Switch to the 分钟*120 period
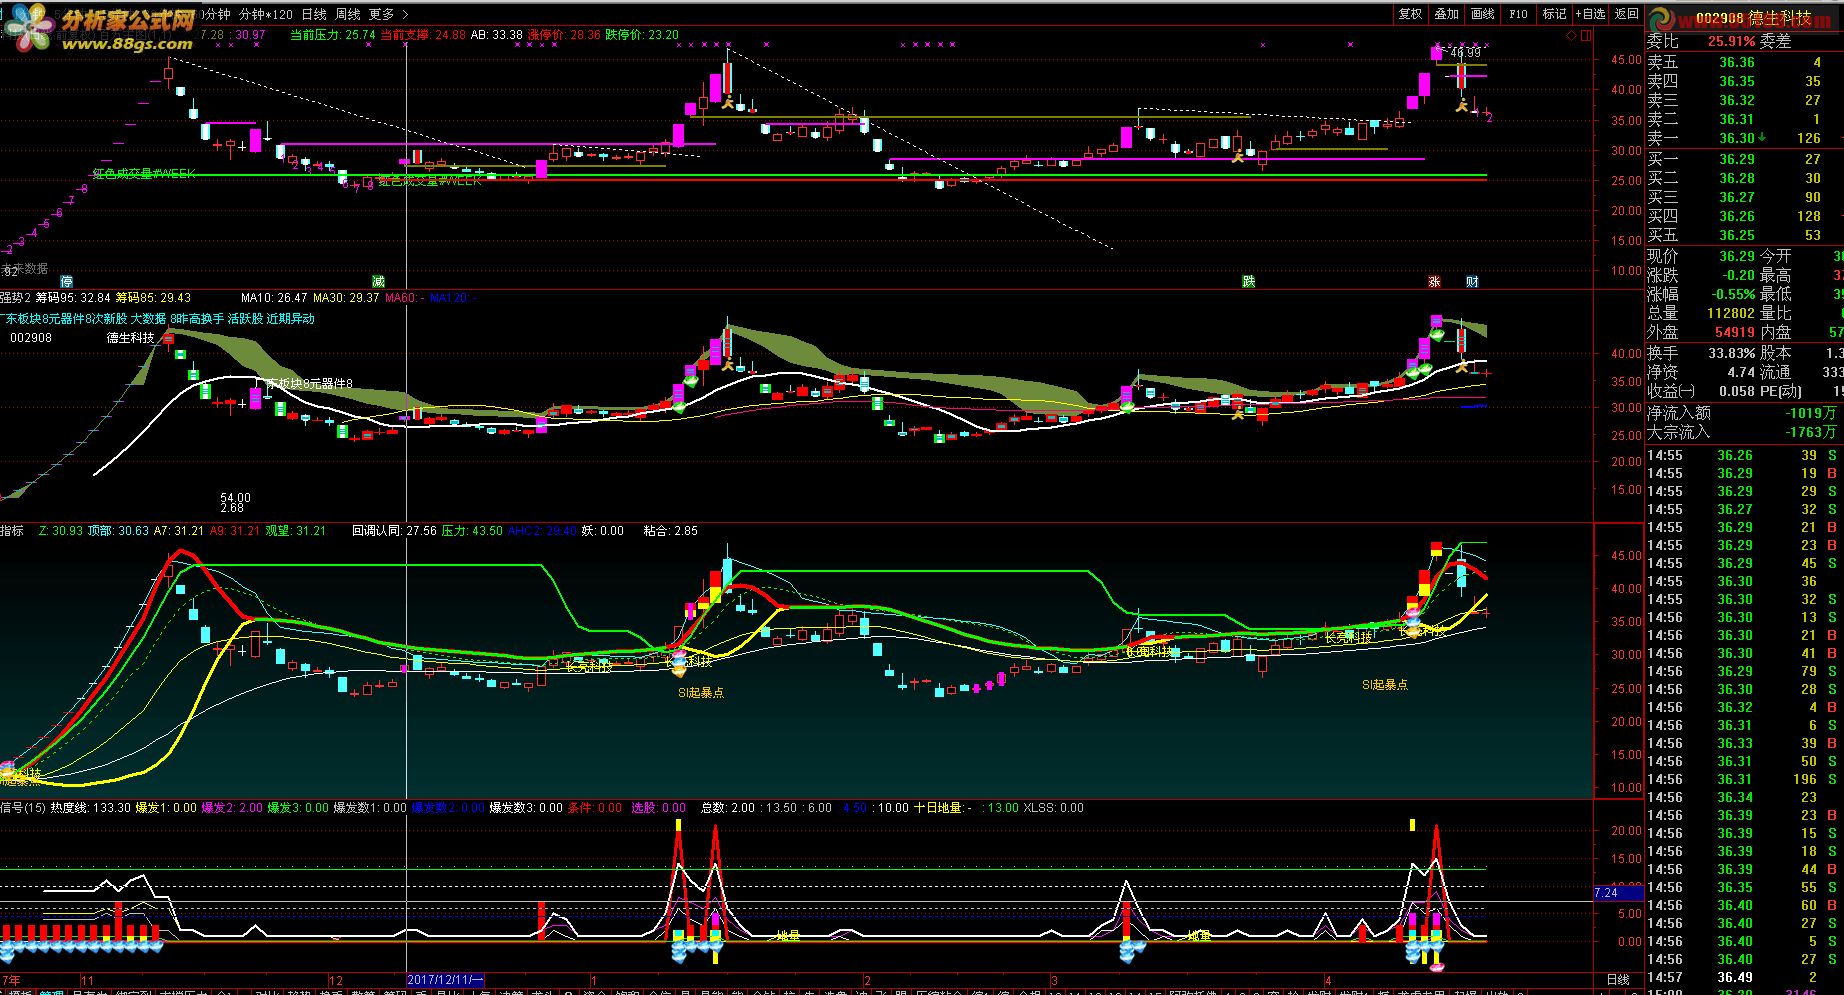 pos(266,14)
